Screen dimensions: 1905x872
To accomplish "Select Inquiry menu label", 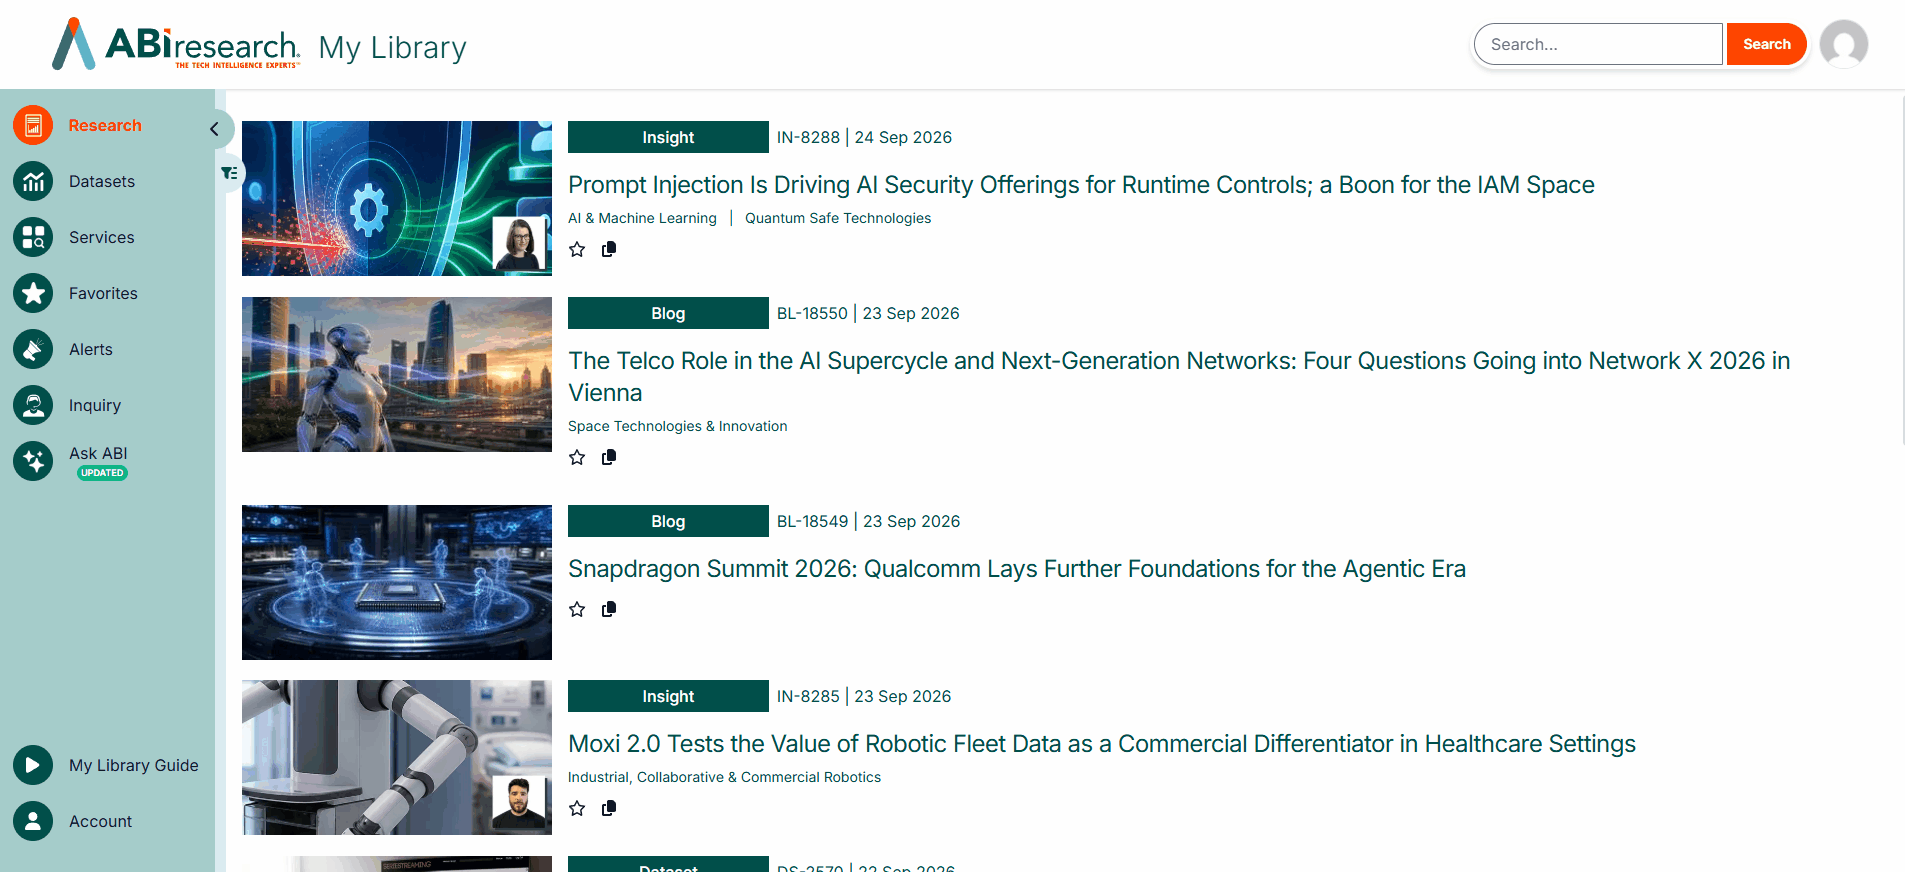I will point(95,405).
